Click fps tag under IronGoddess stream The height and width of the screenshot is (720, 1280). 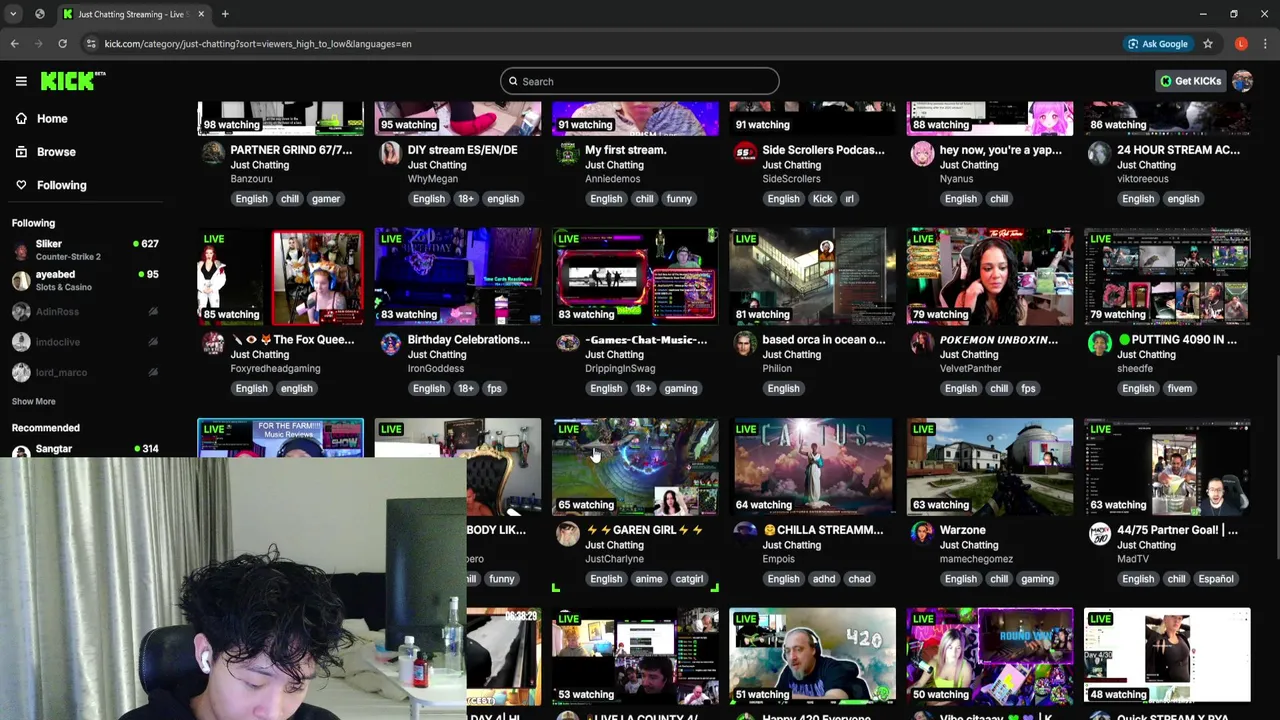(x=494, y=389)
